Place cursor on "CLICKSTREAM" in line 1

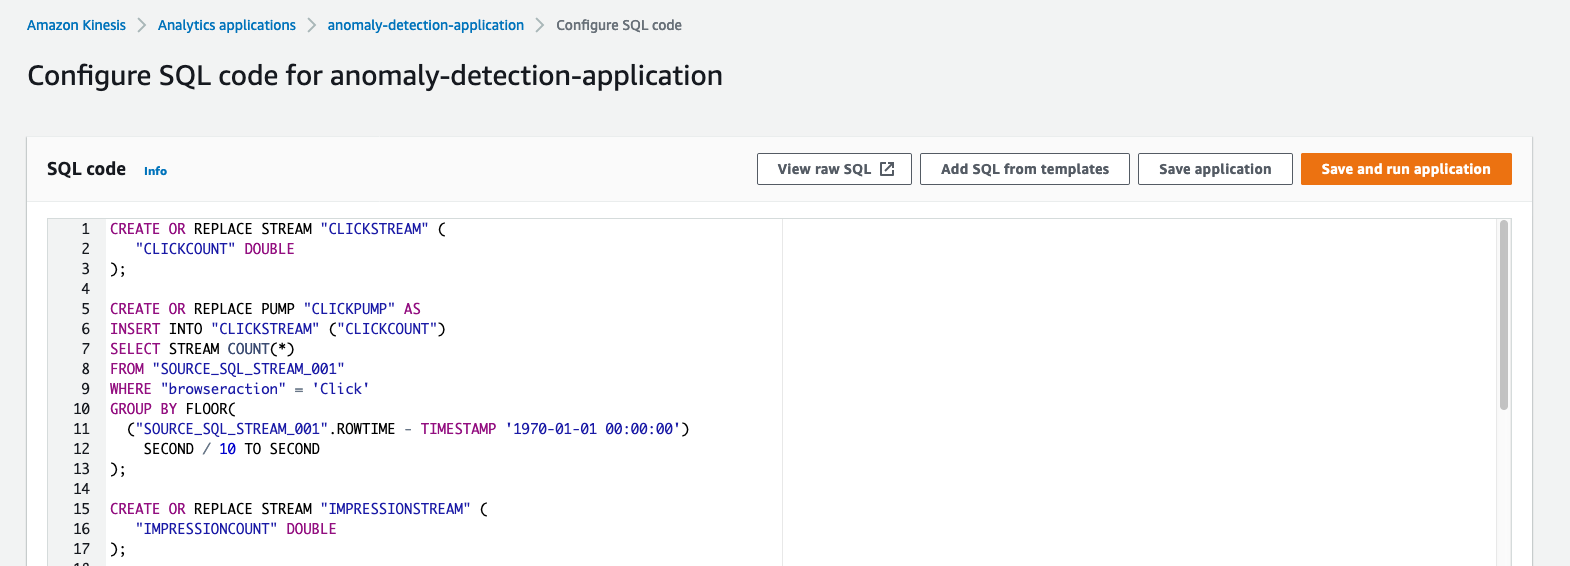click(x=374, y=229)
